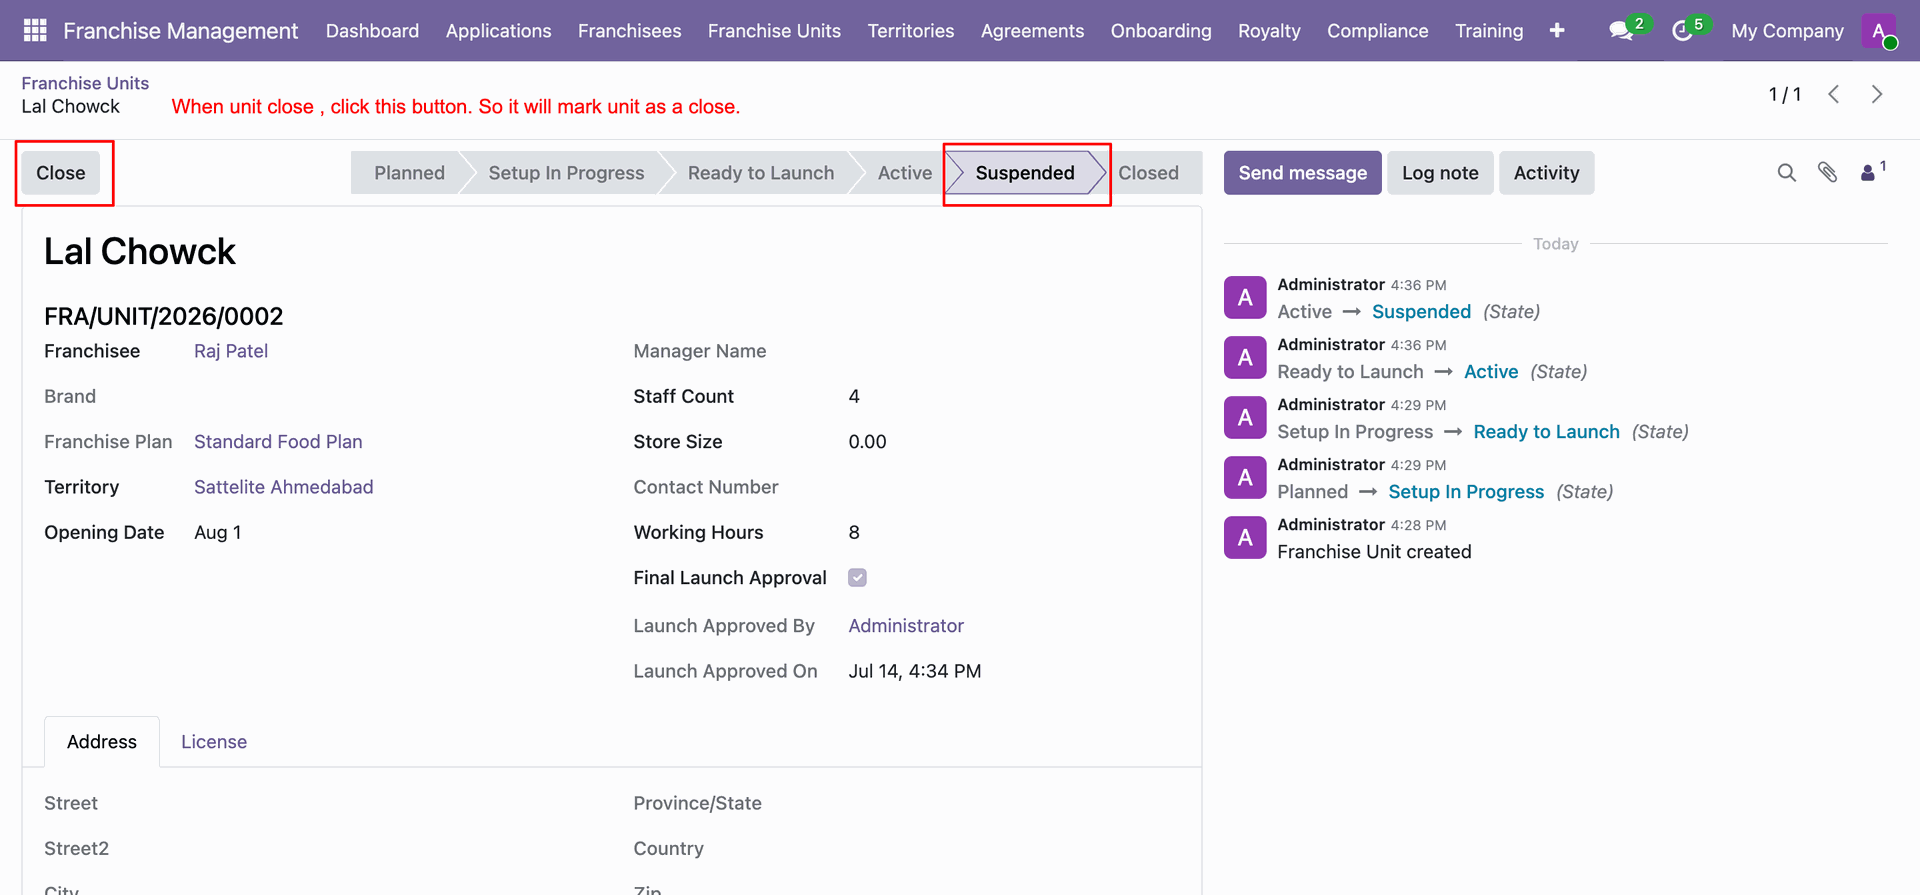The width and height of the screenshot is (1920, 895).
Task: Click the Franchise Management app title
Action: pos(180,31)
